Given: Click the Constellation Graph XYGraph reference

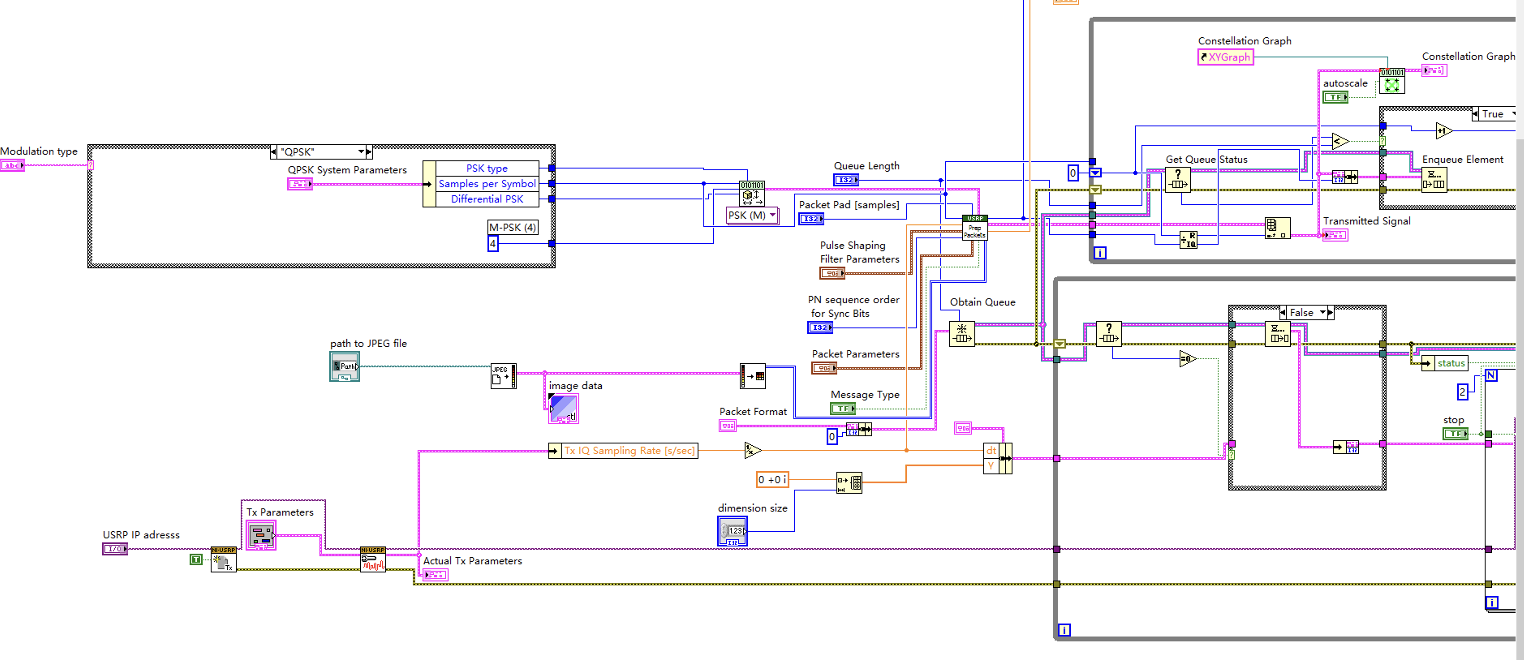Looking at the screenshot, I should 1225,57.
